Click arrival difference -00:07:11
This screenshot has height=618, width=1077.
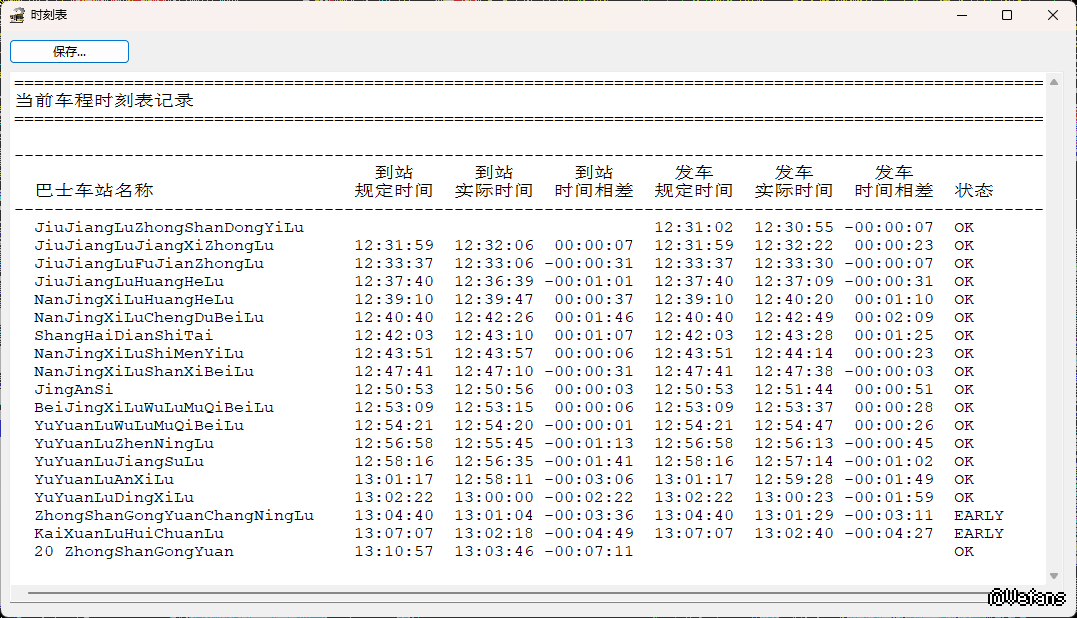[589, 551]
